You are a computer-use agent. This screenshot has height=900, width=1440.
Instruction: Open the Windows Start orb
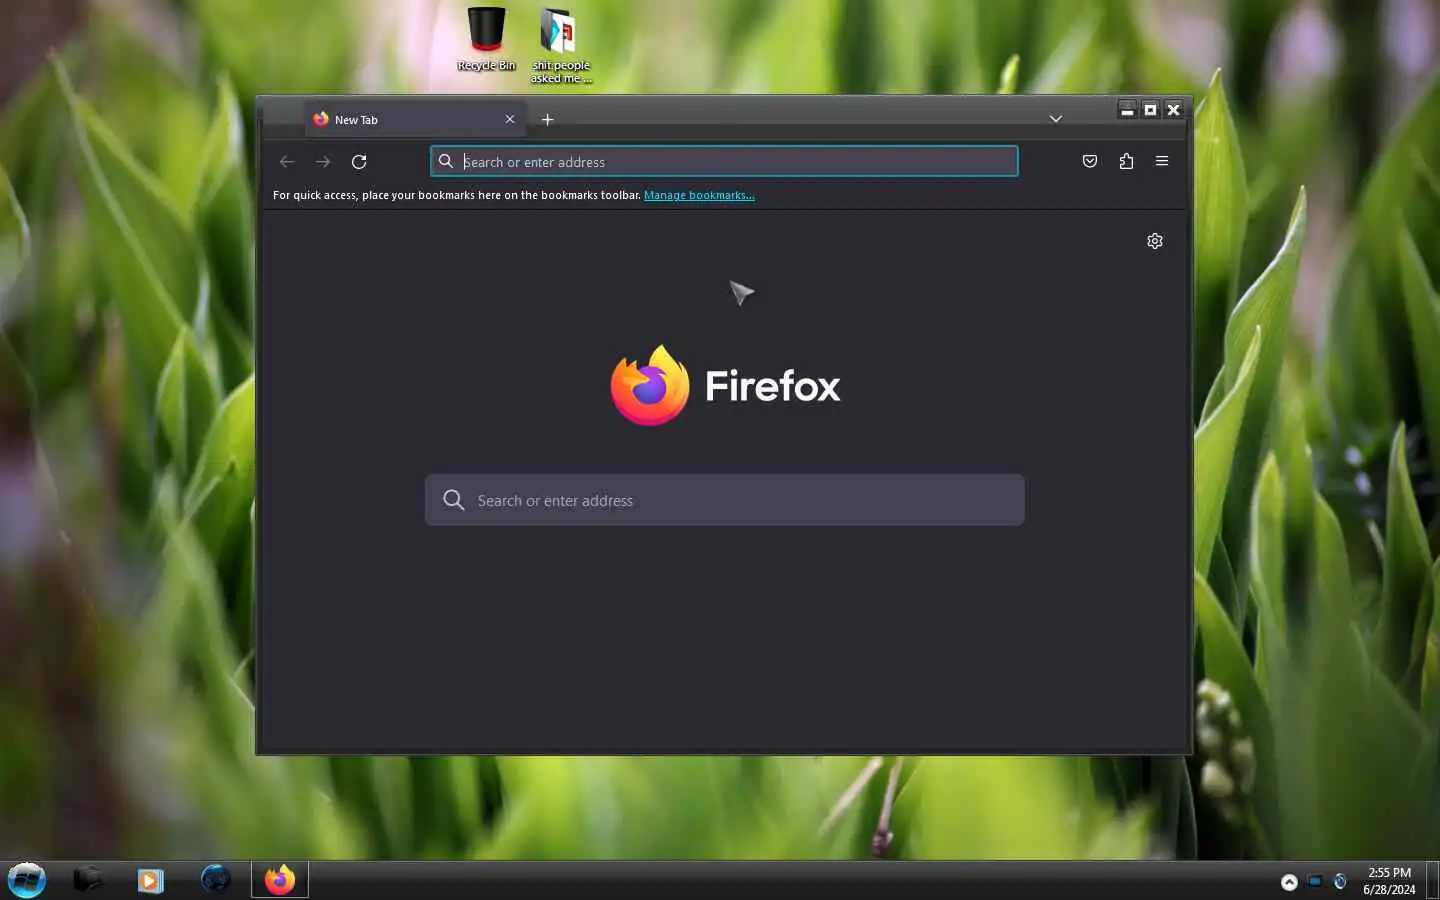click(x=27, y=880)
